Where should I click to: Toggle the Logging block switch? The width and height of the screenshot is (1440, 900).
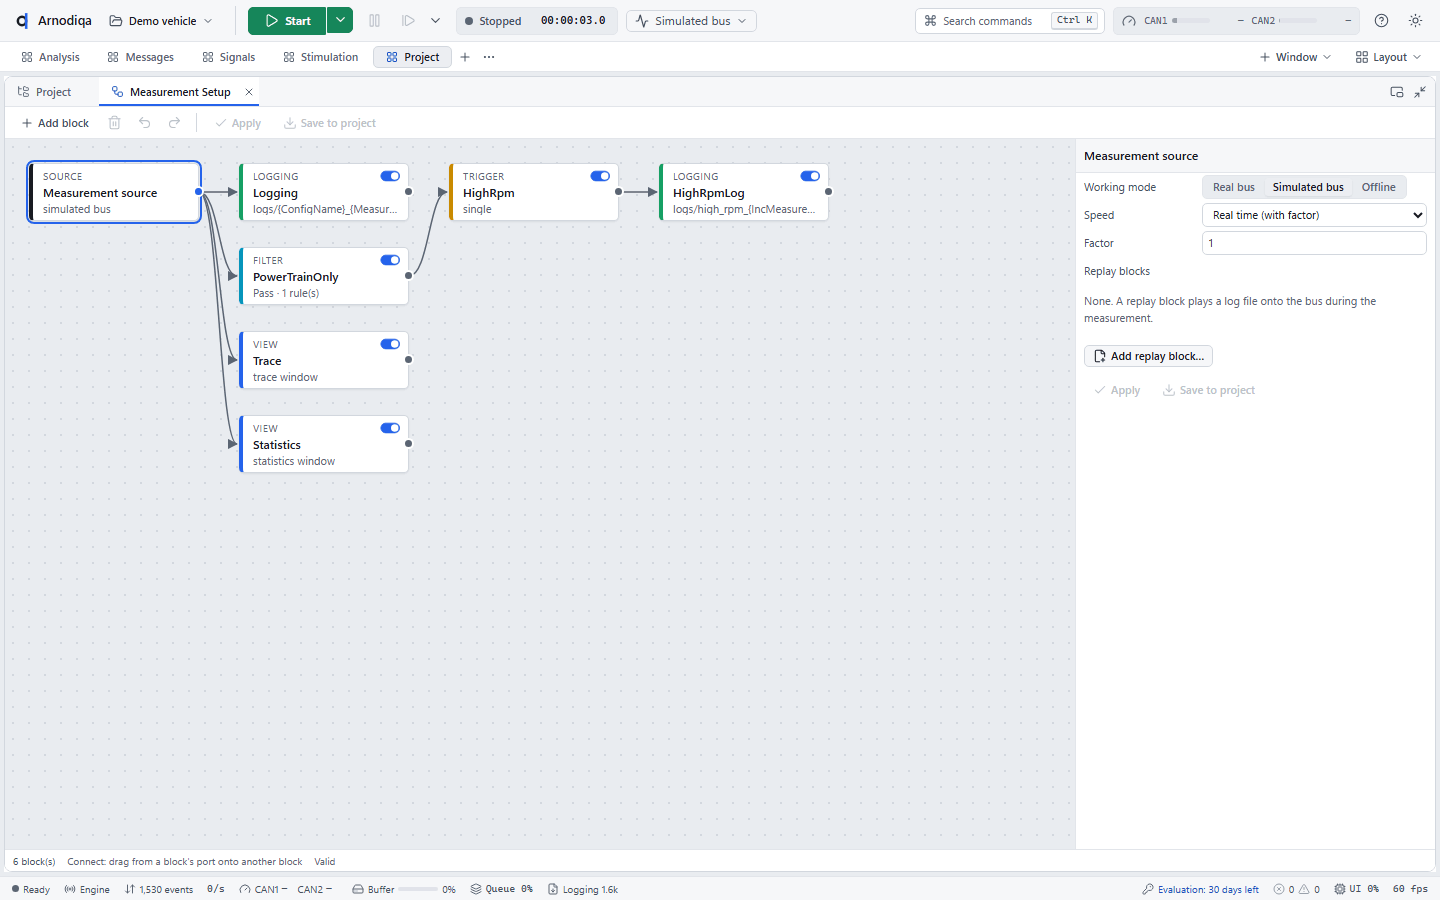point(390,176)
